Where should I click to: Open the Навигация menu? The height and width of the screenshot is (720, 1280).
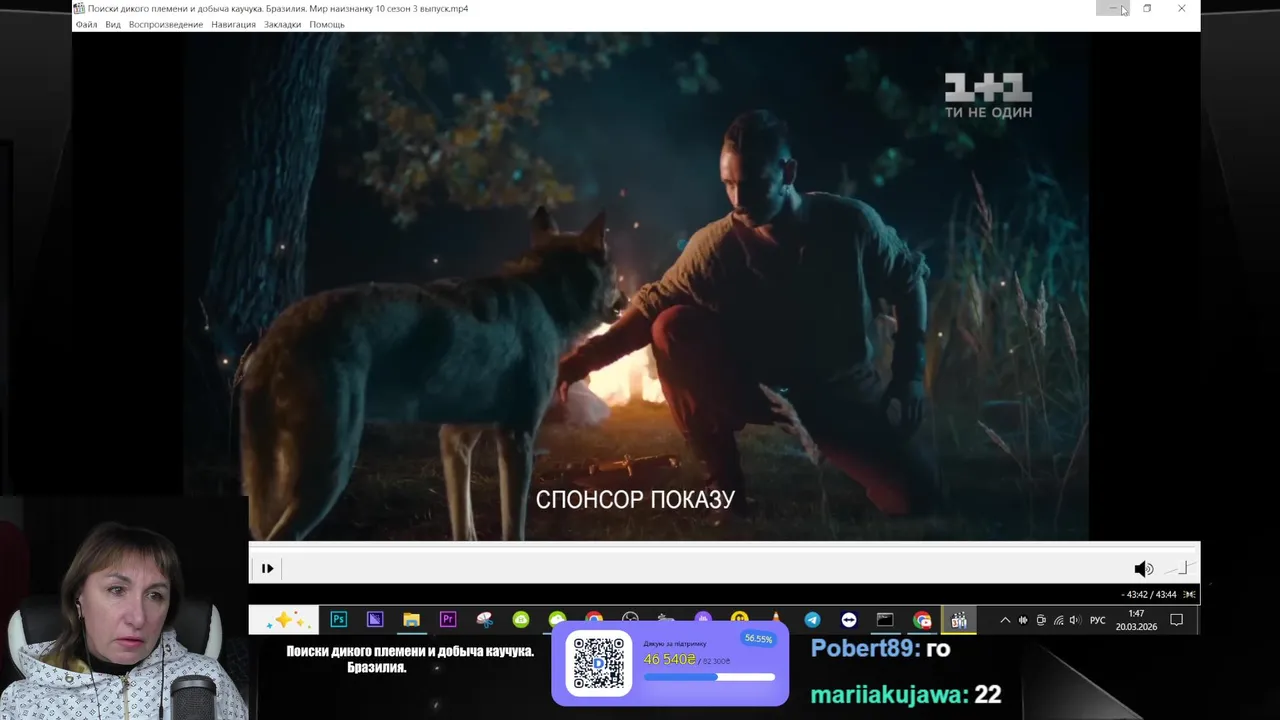233,24
